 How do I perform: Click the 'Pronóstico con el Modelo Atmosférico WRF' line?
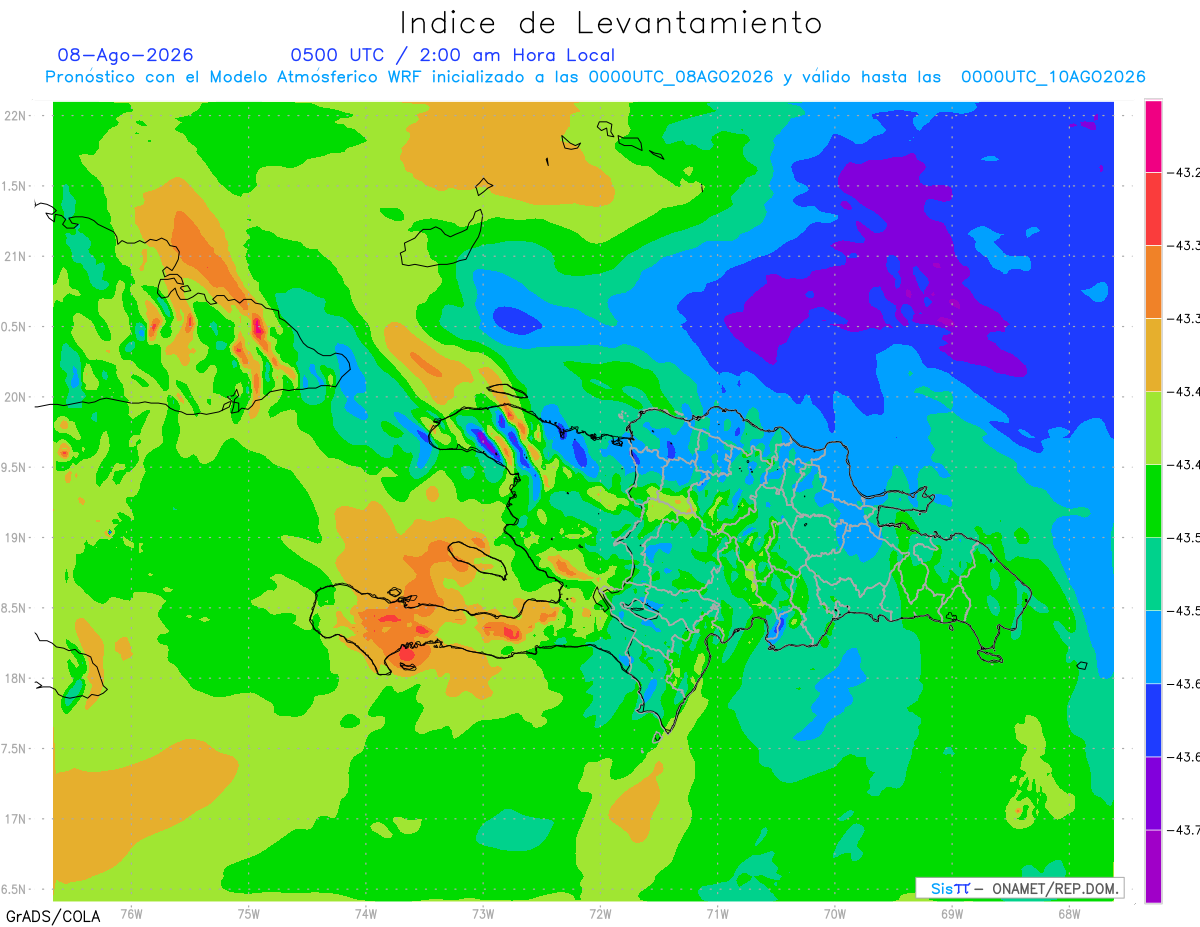pos(595,77)
